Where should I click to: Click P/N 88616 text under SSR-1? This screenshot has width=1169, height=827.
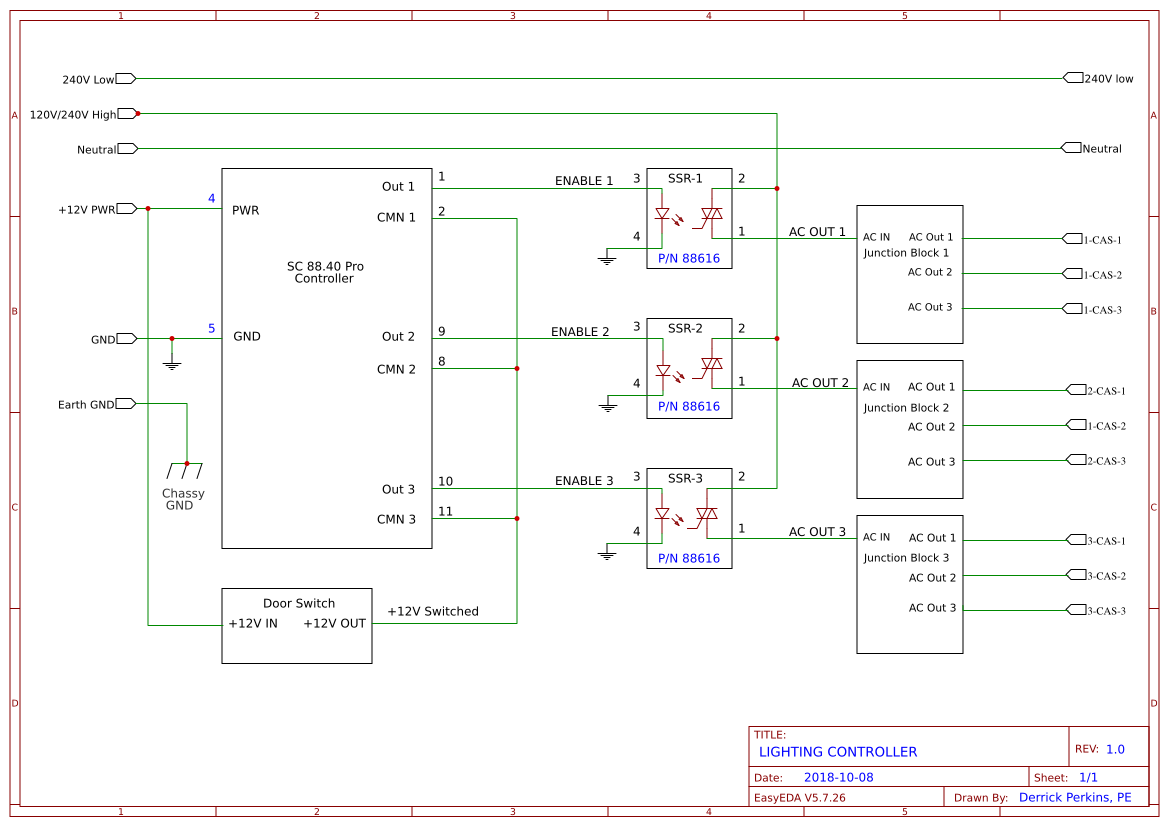pyautogui.click(x=689, y=259)
